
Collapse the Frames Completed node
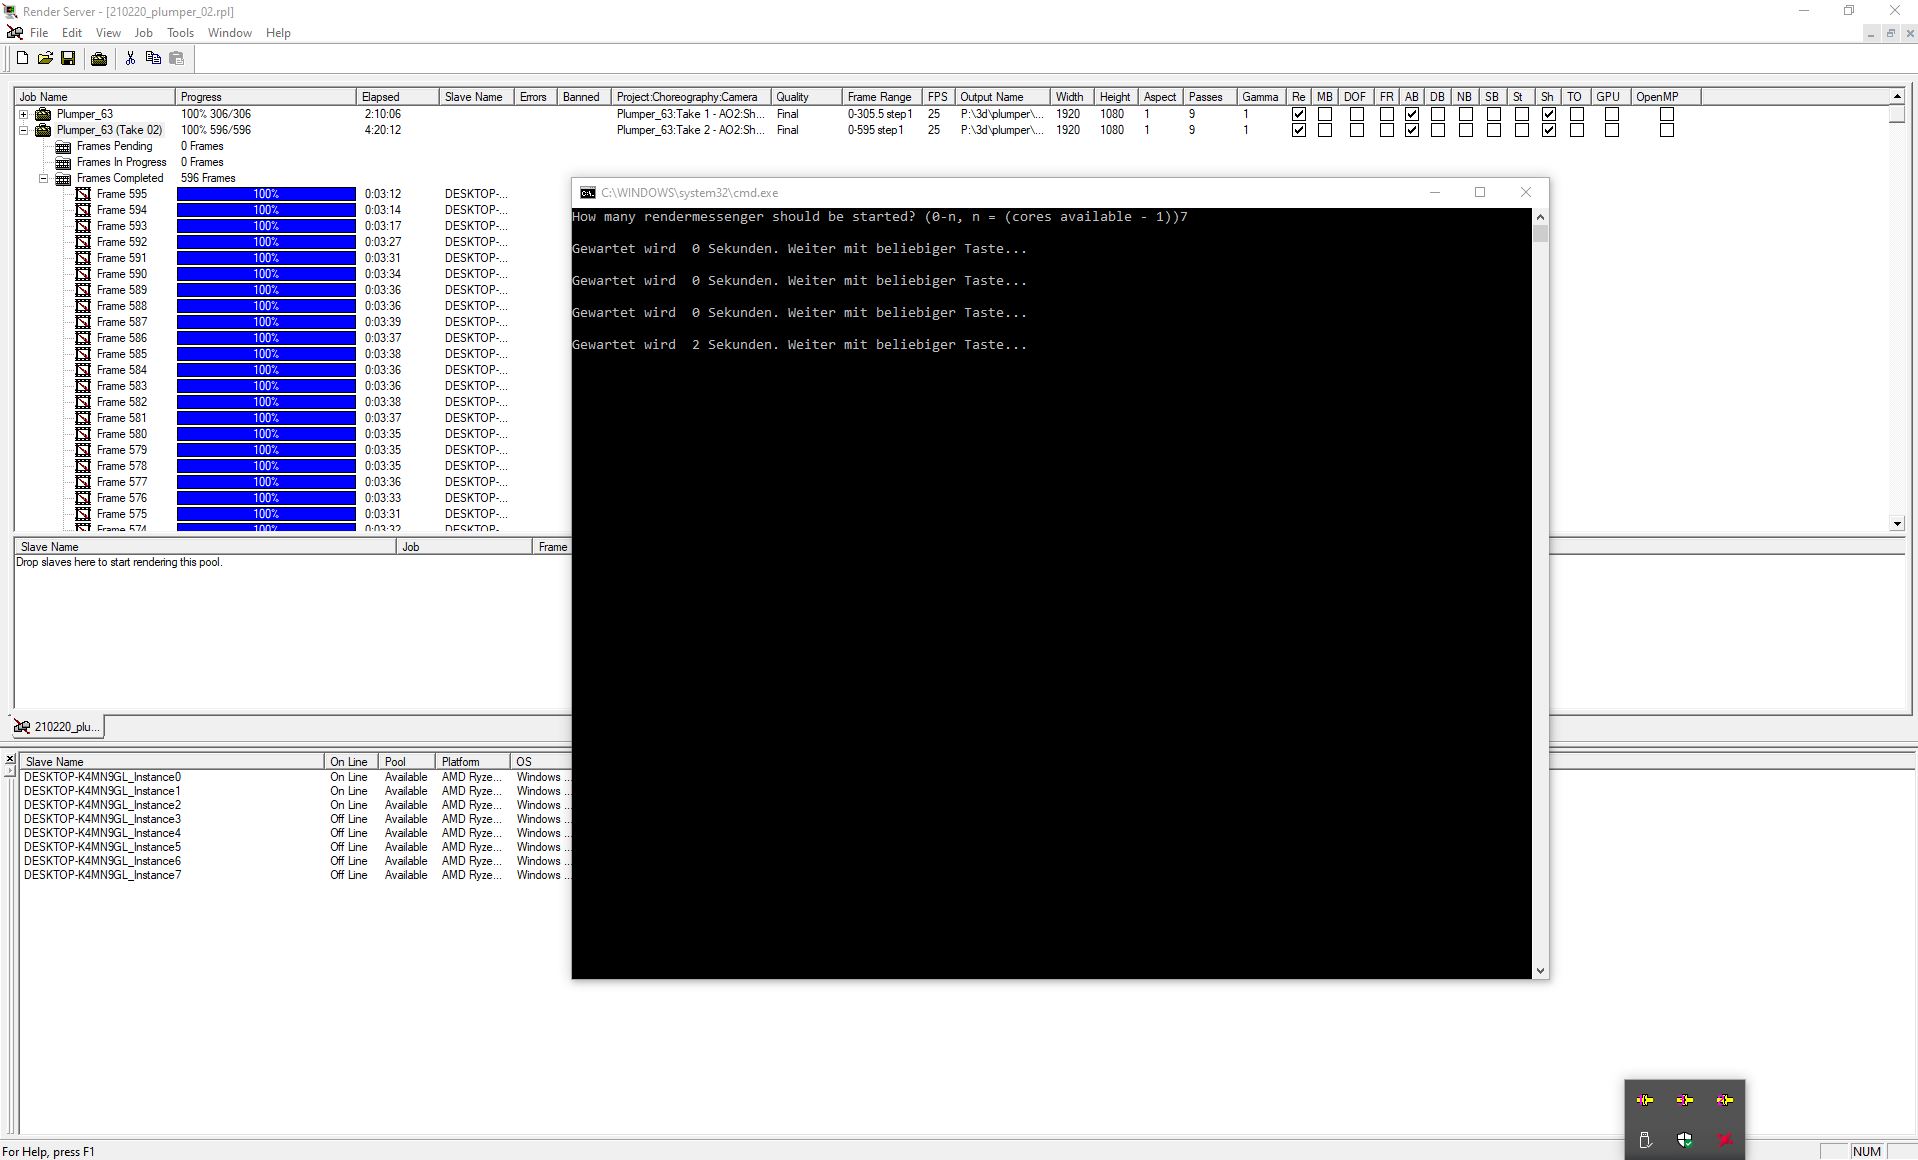(44, 178)
